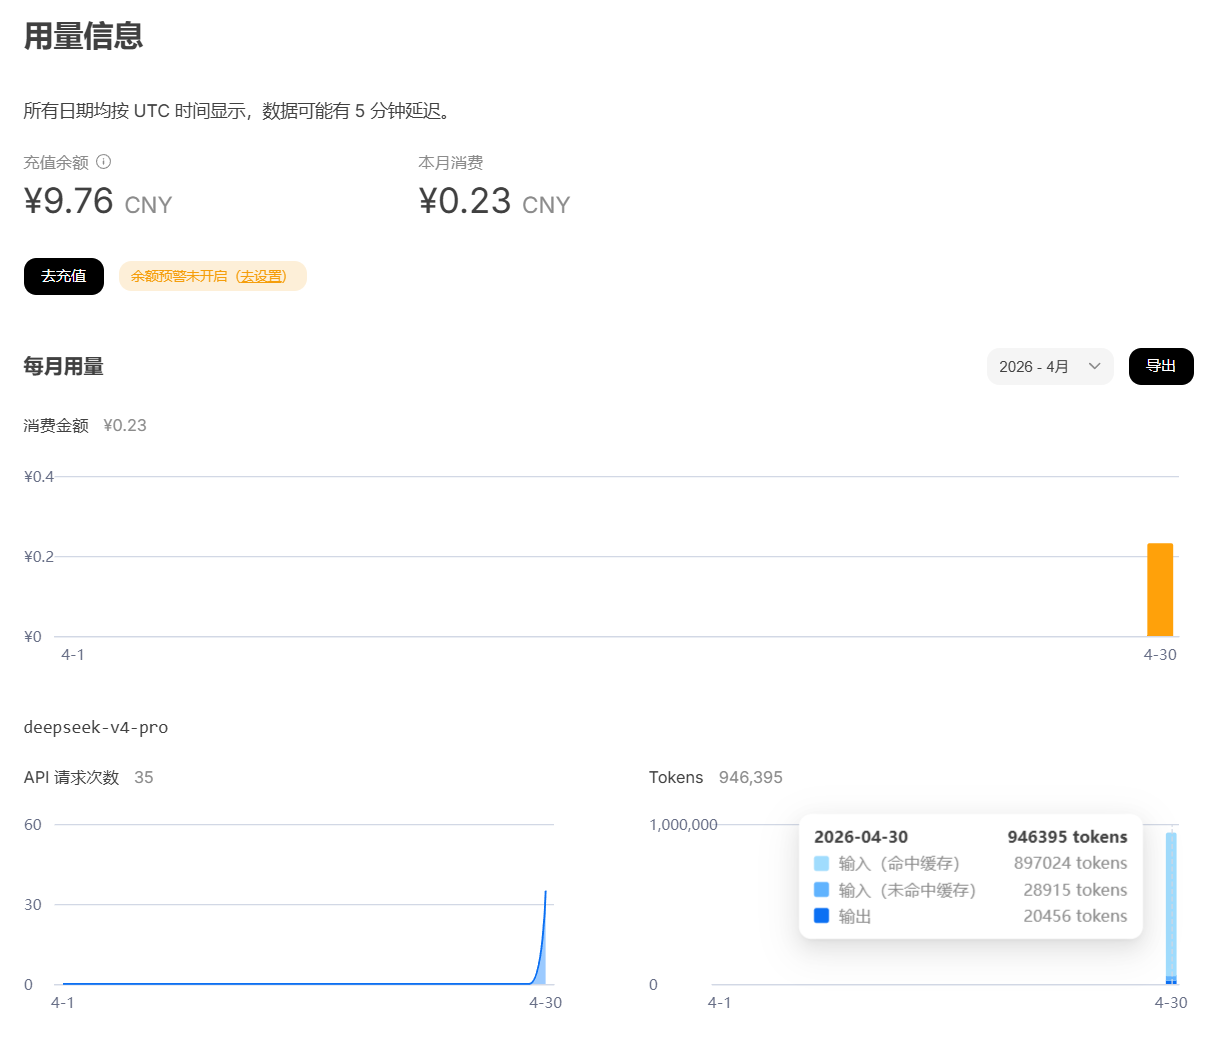
Task: Select the ¥9.76 CNY balance amount
Action: (98, 202)
